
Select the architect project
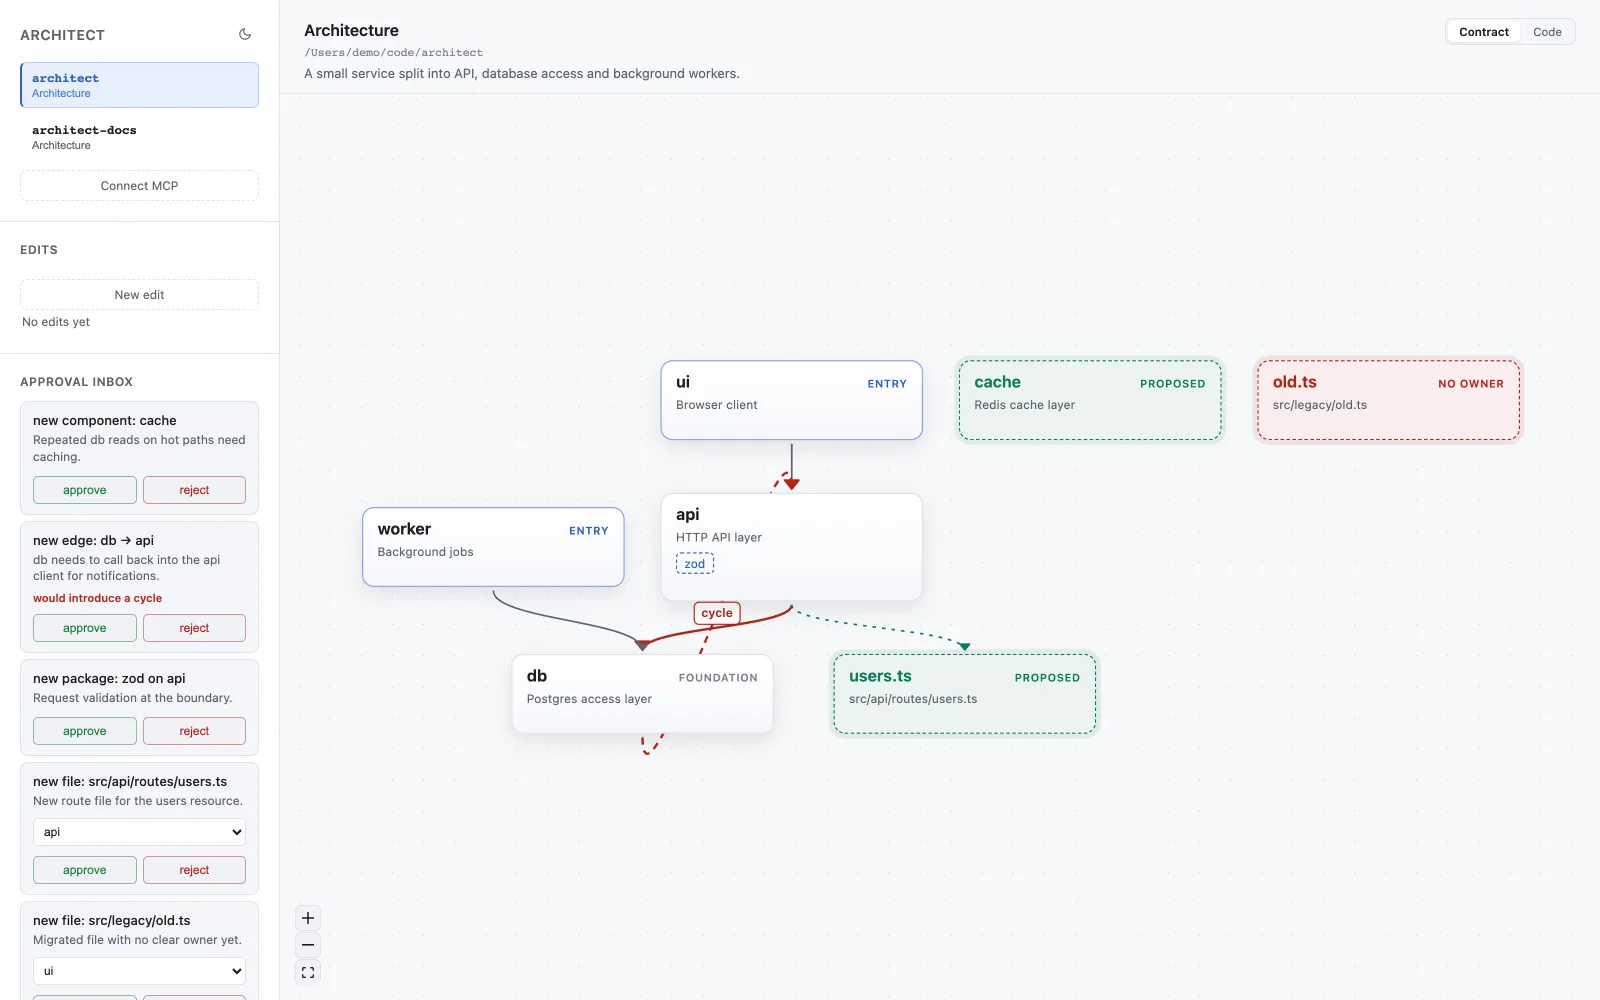(x=139, y=85)
